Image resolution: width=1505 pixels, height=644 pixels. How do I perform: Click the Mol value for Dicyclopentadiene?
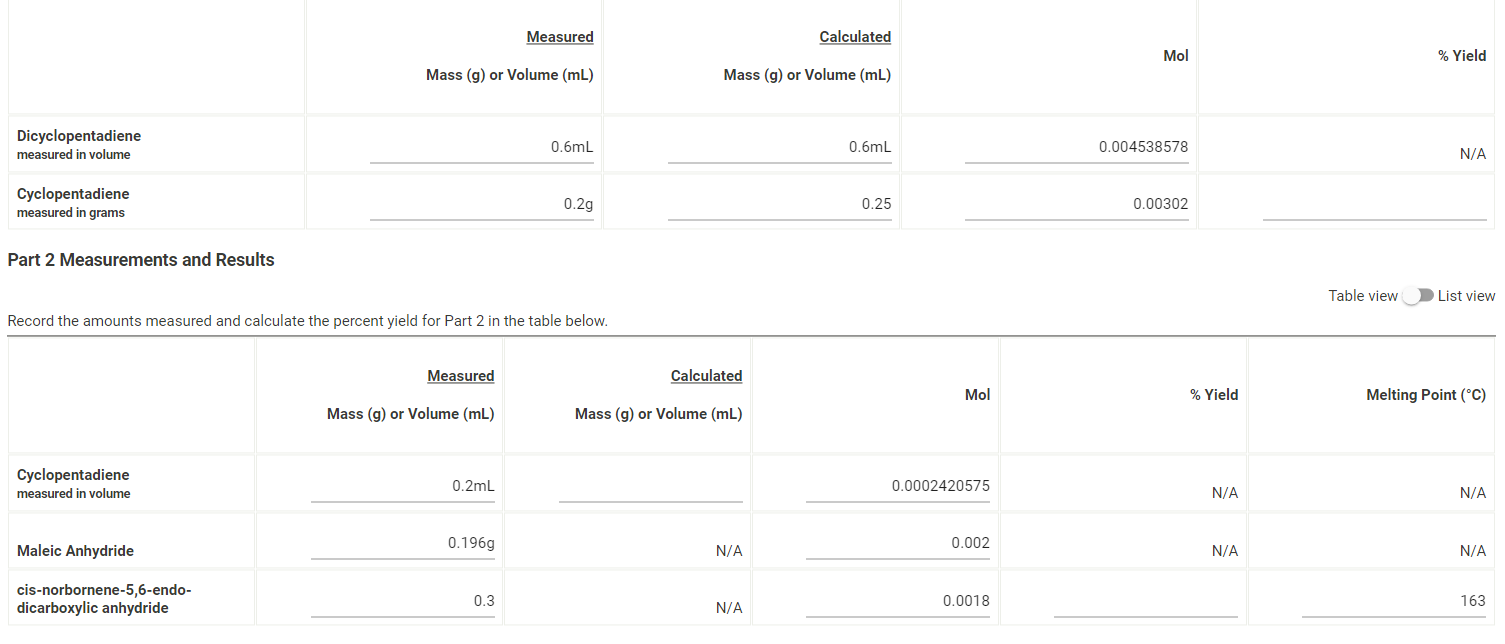point(1075,146)
